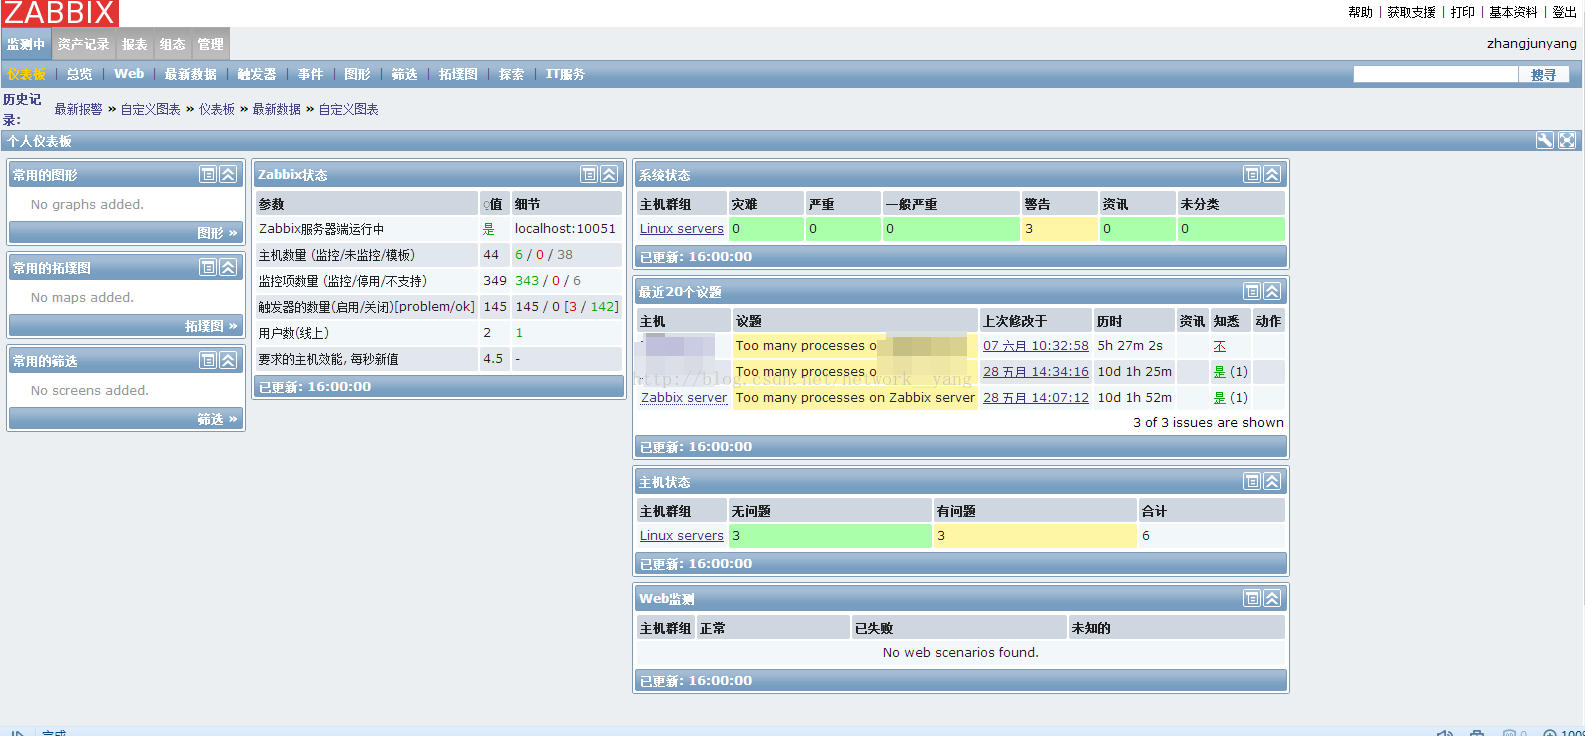Click the ZABBIX logo
Screen dimensions: 1585x736
pyautogui.click(x=60, y=13)
